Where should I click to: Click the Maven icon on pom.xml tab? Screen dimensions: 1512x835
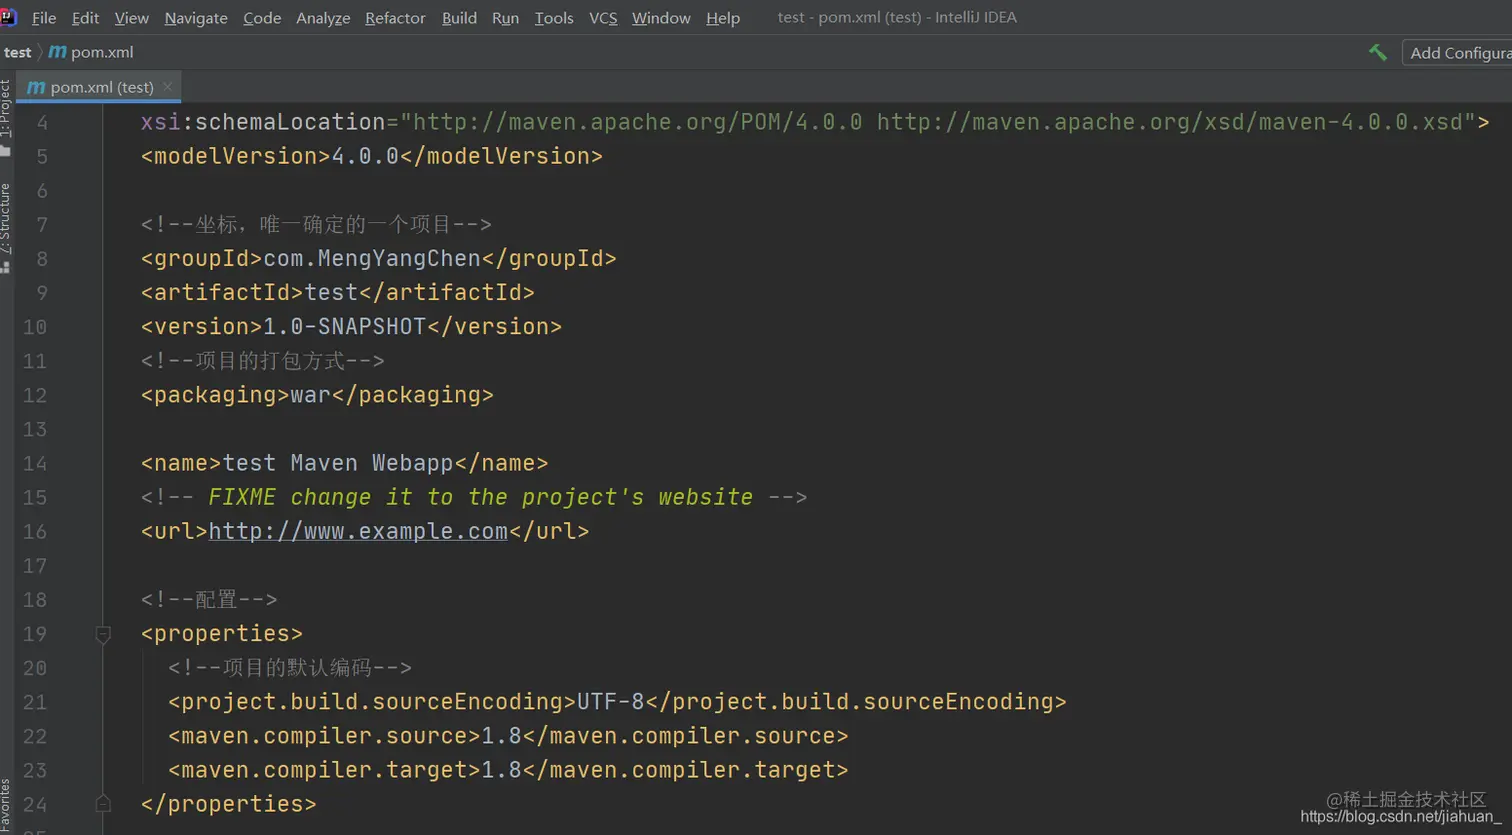click(36, 87)
